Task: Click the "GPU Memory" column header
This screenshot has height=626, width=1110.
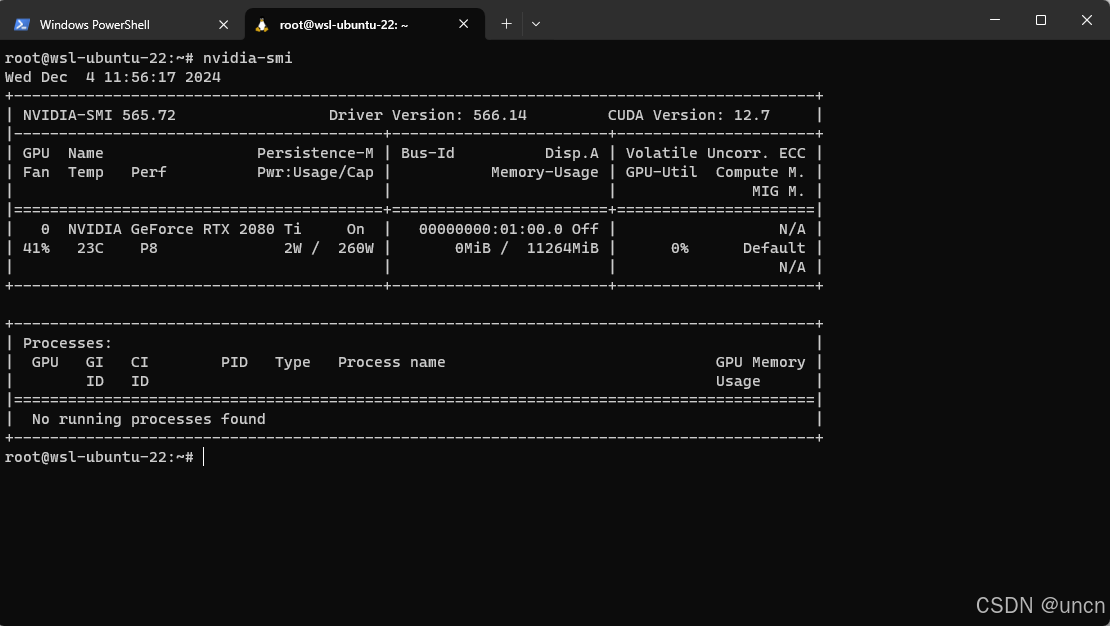Action: [760, 363]
